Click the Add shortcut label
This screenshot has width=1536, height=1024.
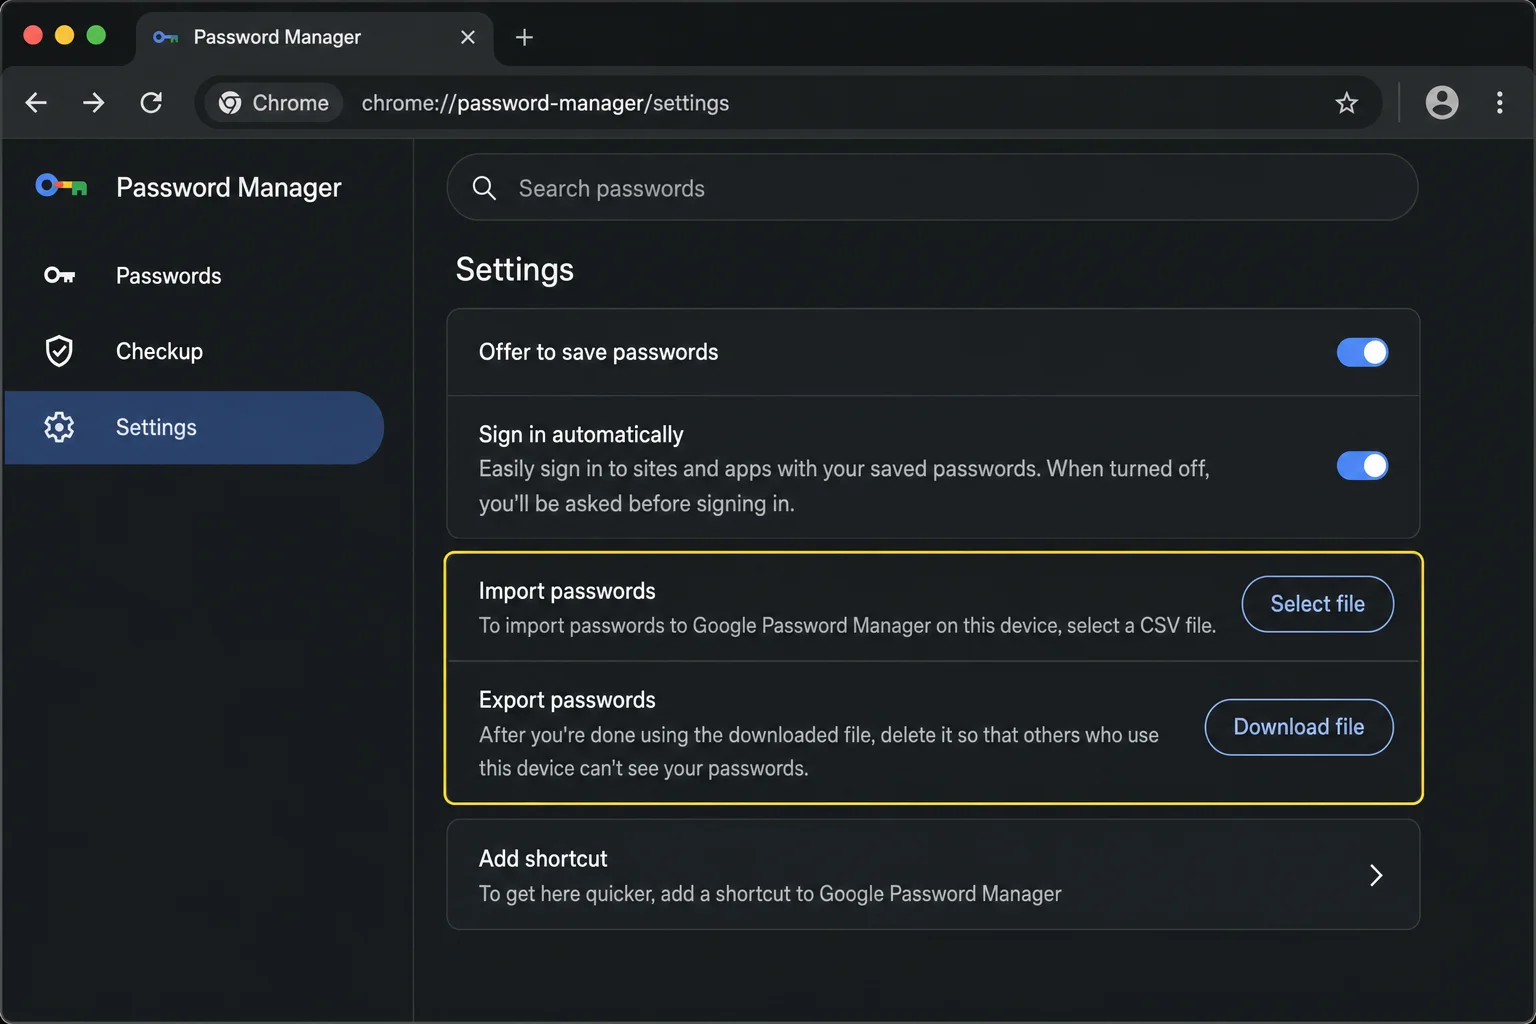543,859
